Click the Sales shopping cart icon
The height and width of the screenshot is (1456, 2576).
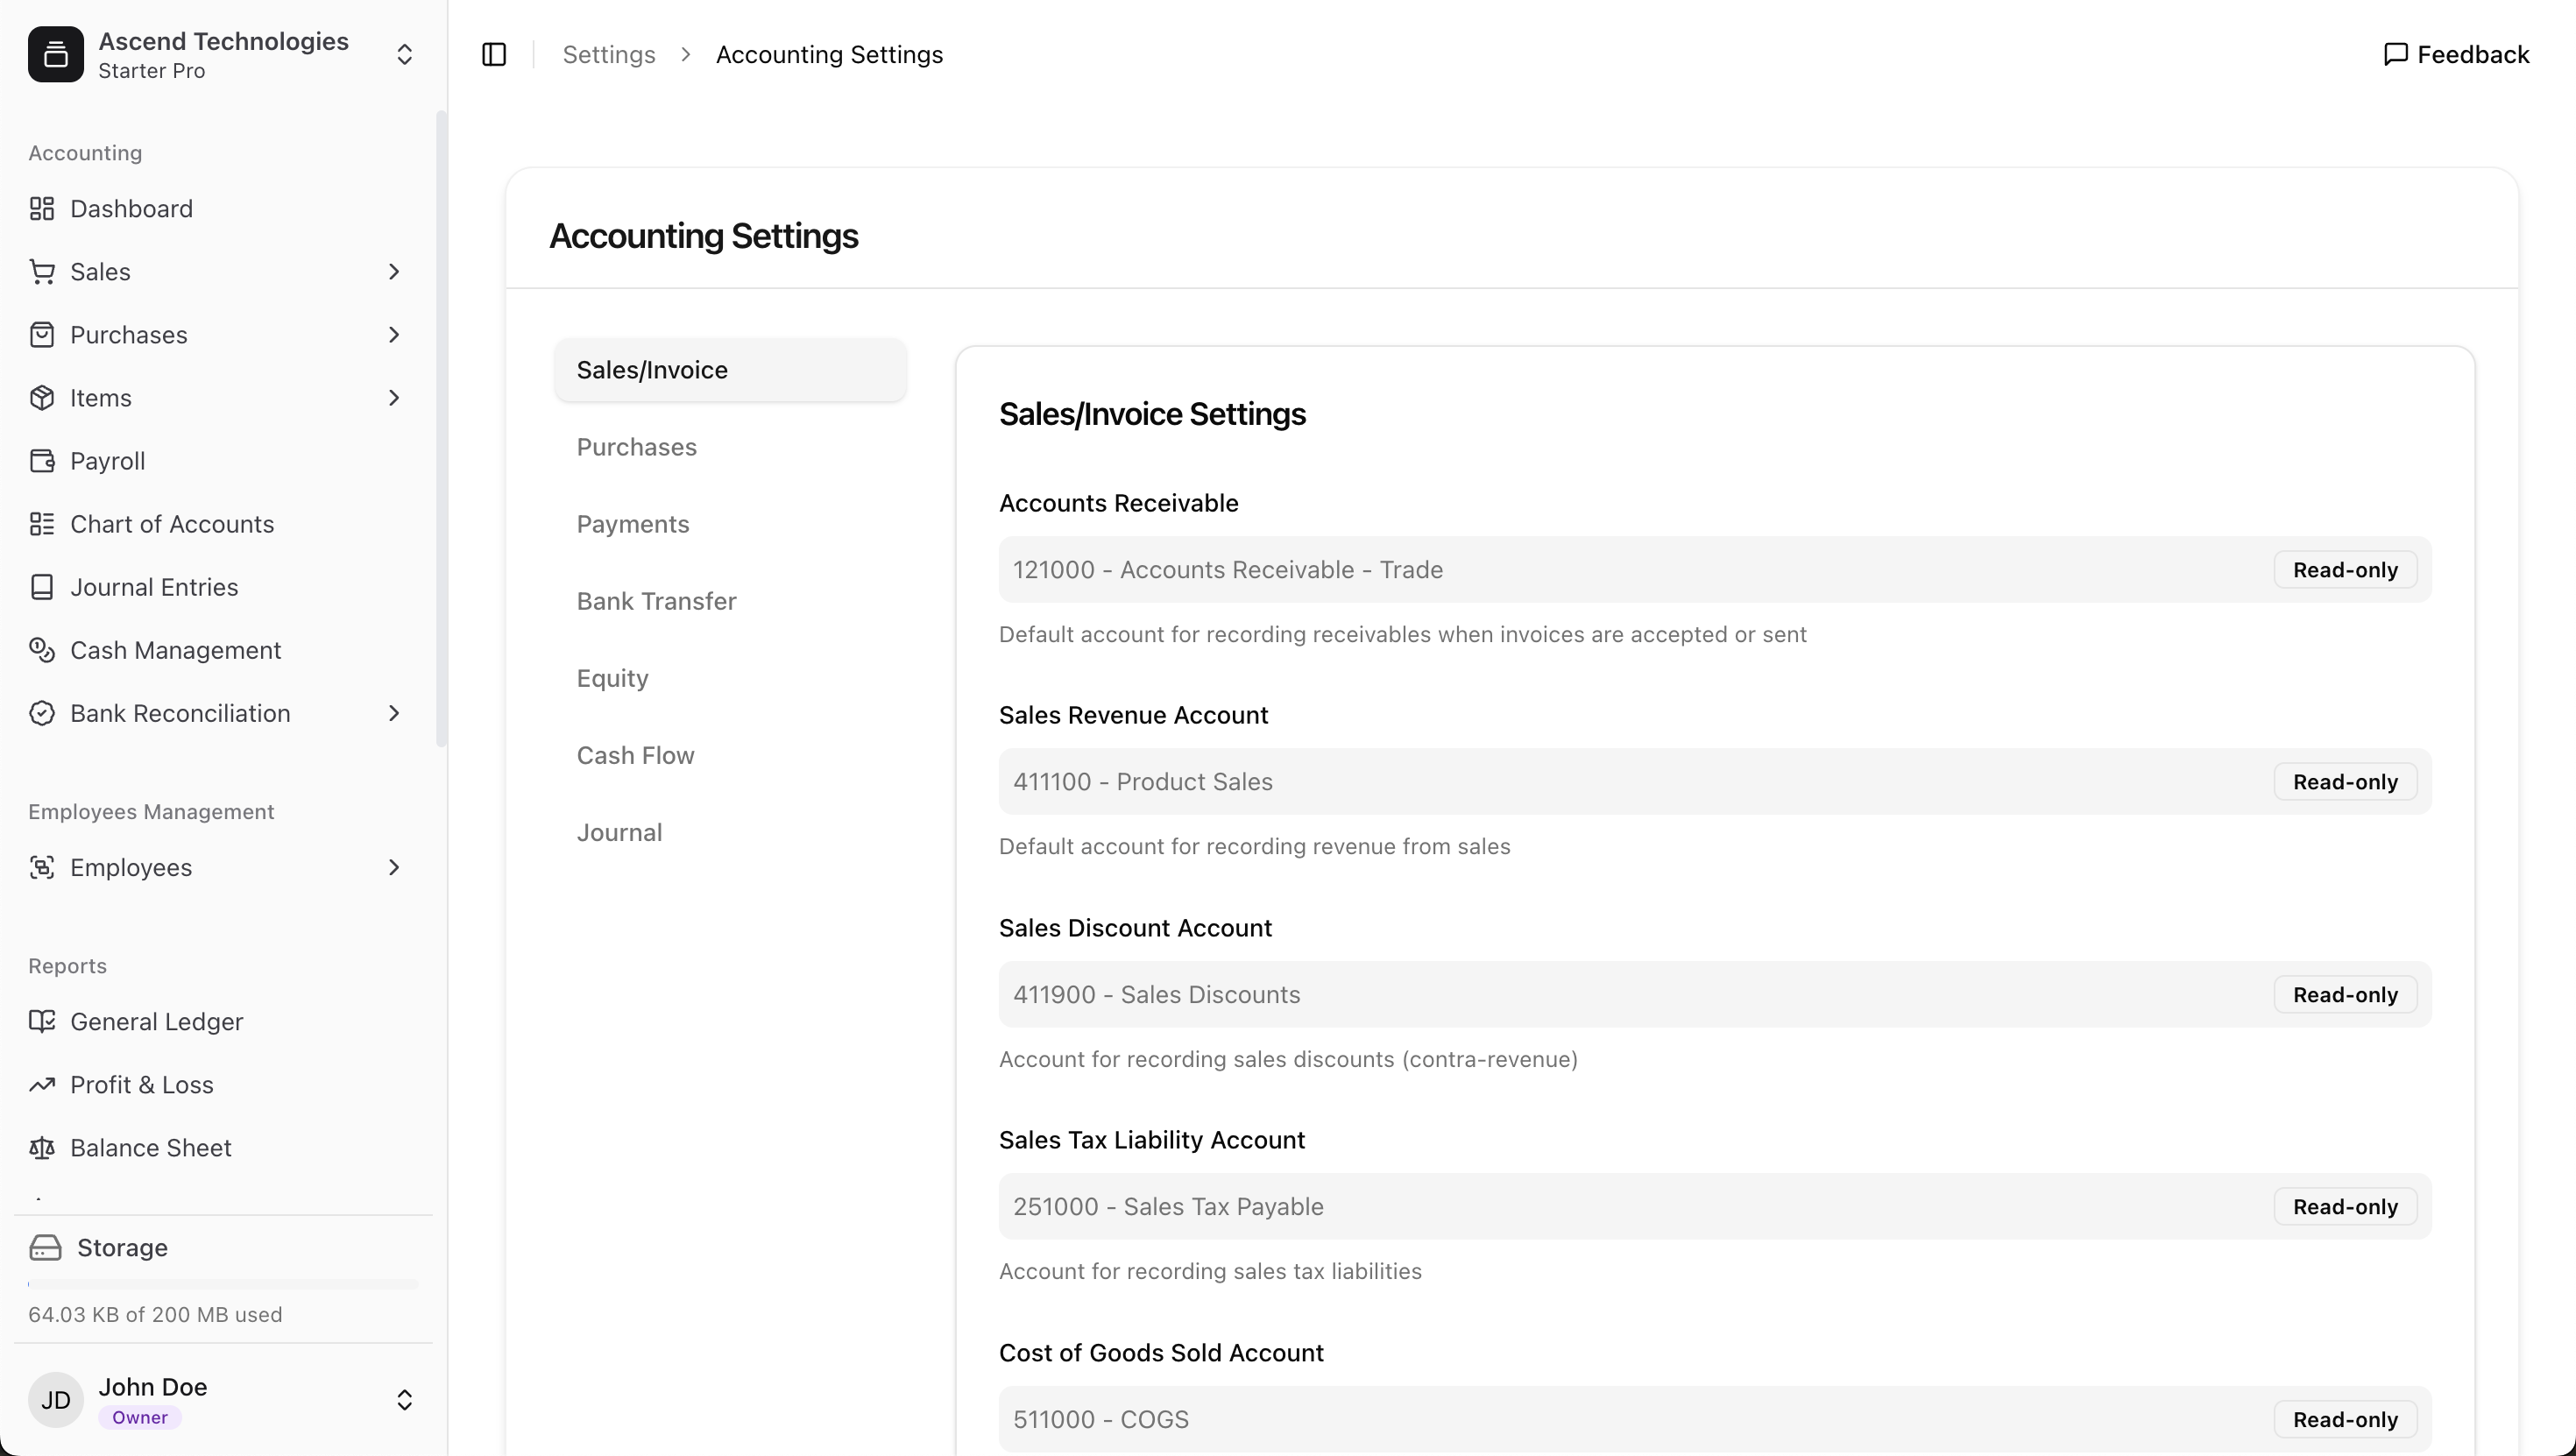42,271
